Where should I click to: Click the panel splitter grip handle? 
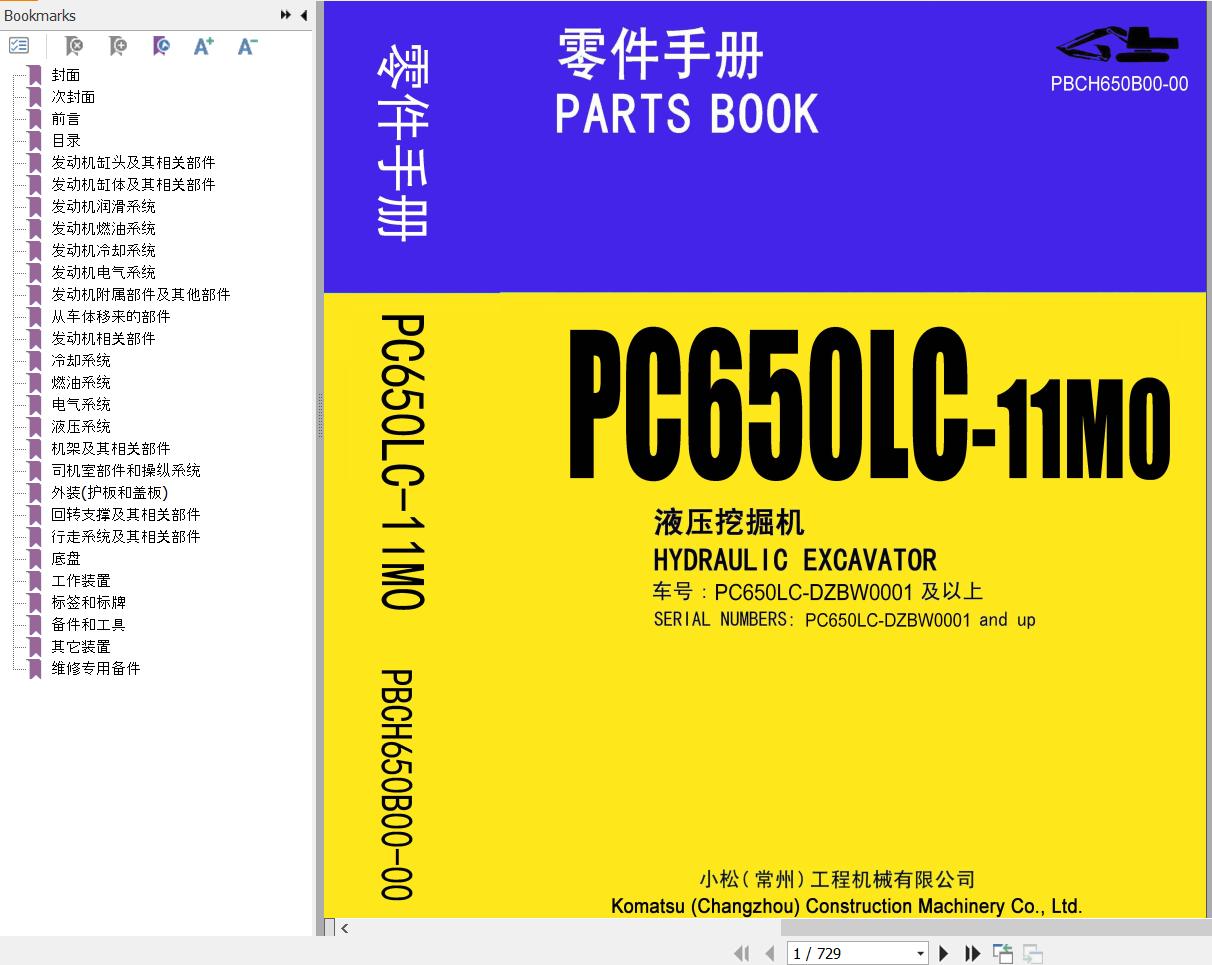point(320,416)
